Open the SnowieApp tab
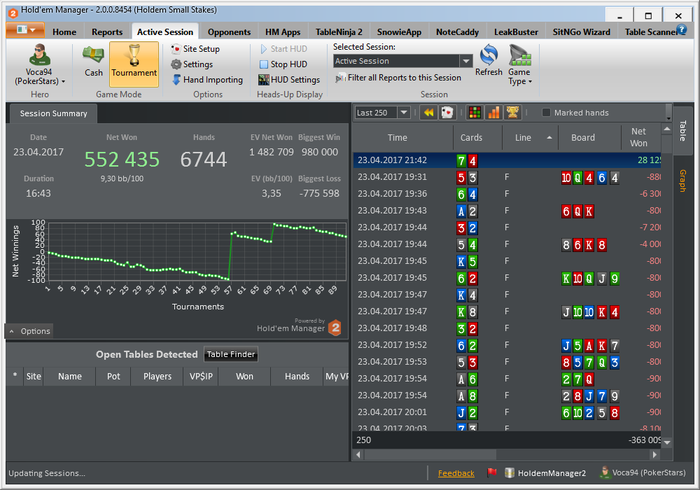The width and height of the screenshot is (700, 490). tap(399, 32)
